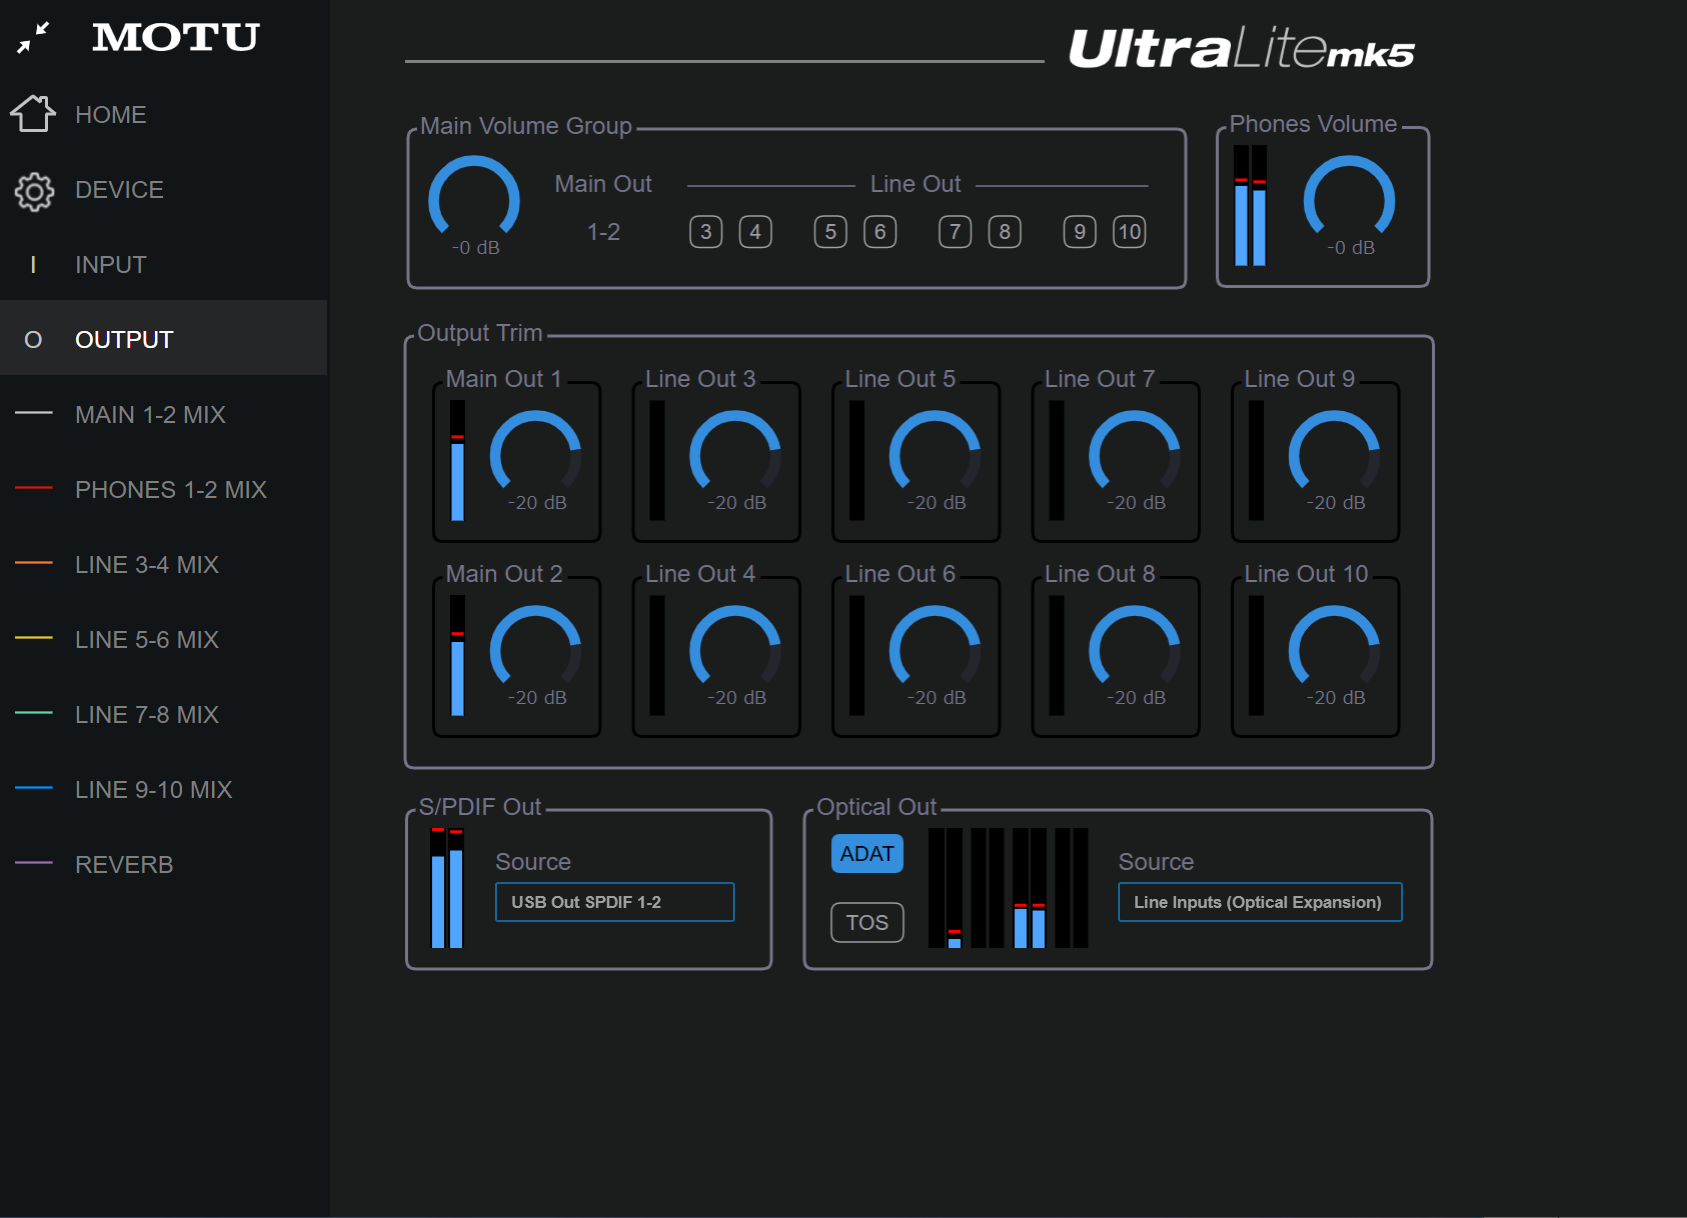
Task: Click the Phones Volume level meter
Action: [x=1250, y=205]
